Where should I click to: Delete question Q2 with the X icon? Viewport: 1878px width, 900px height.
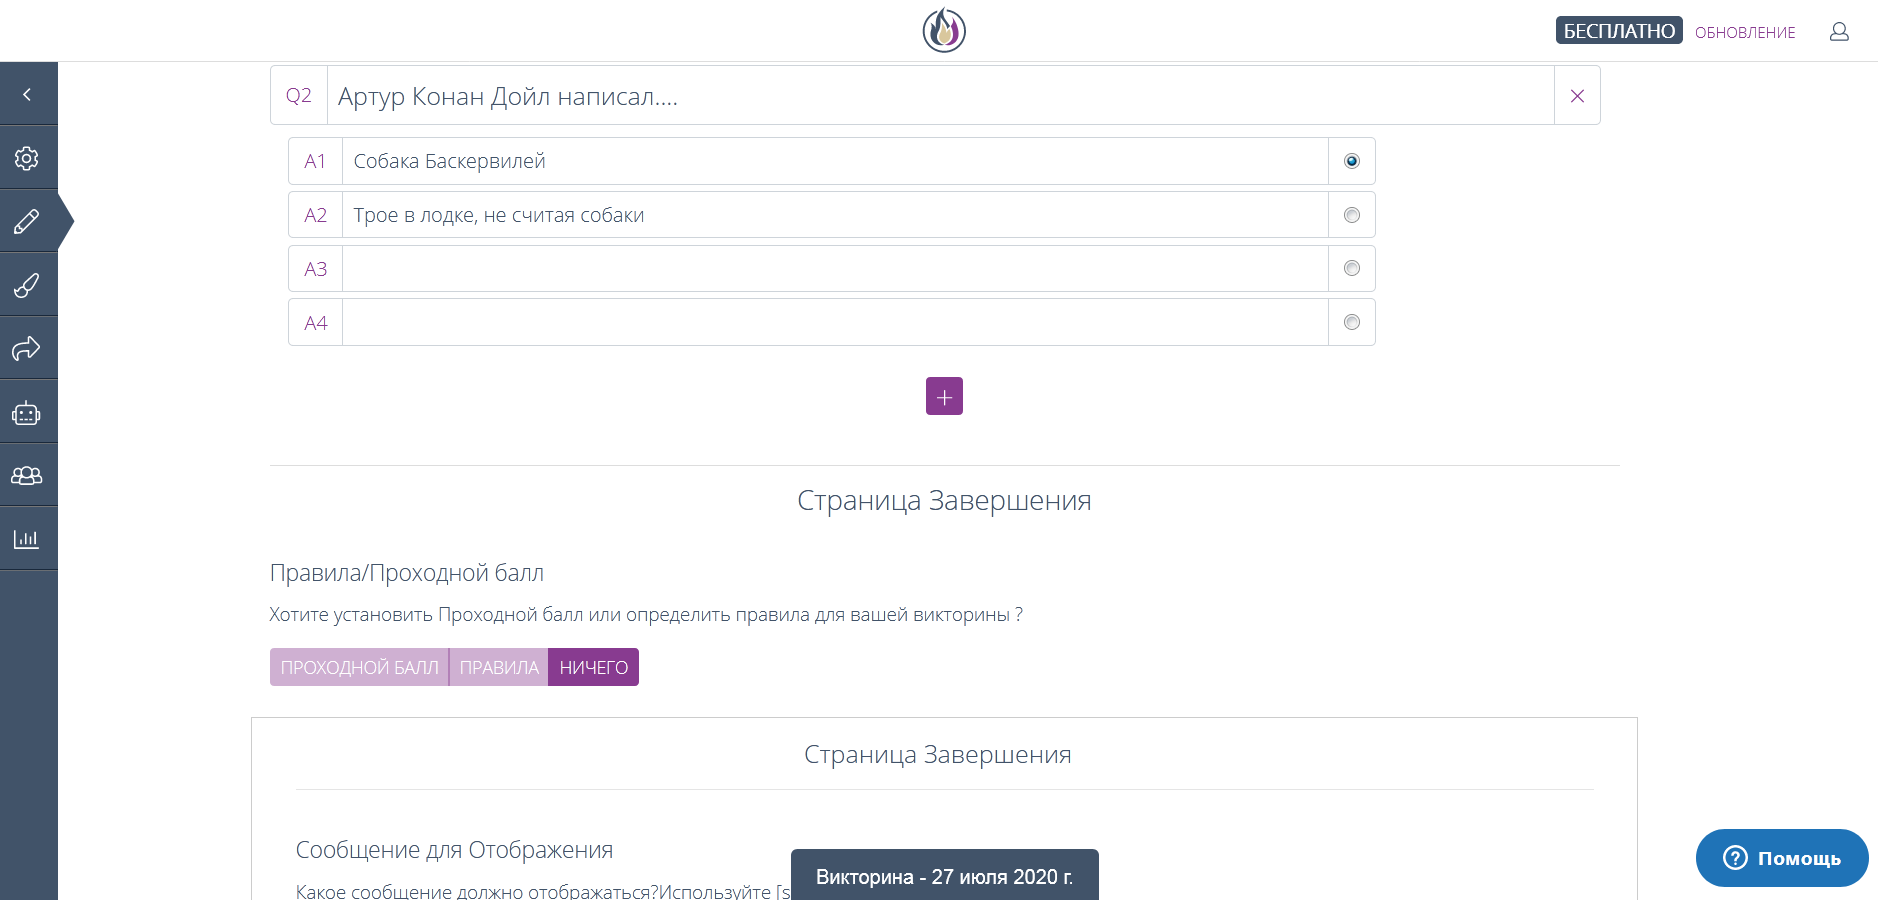coord(1577,96)
